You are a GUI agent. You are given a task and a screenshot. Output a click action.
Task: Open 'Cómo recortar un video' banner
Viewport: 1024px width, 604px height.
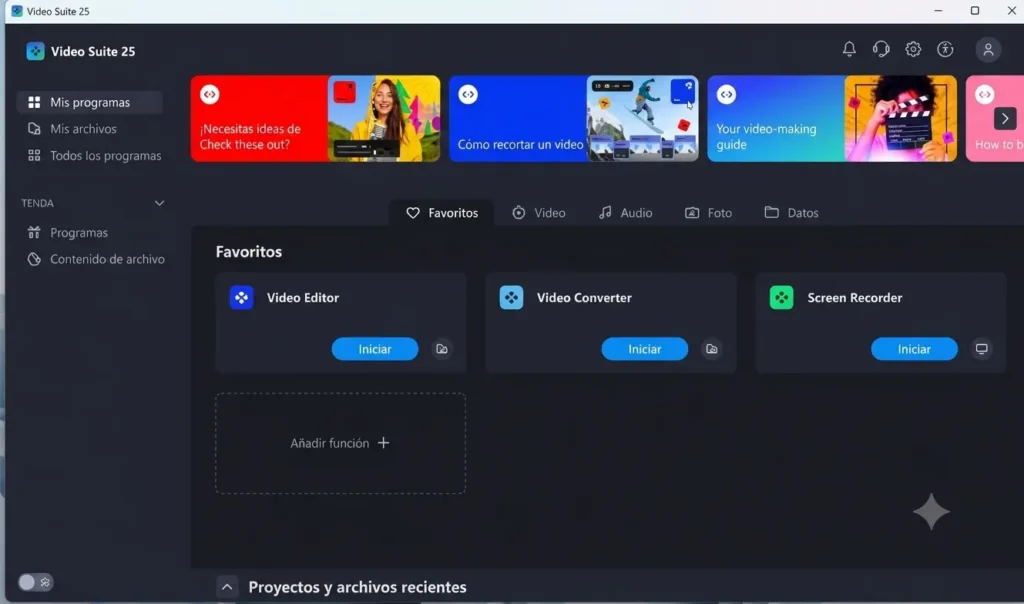[573, 118]
